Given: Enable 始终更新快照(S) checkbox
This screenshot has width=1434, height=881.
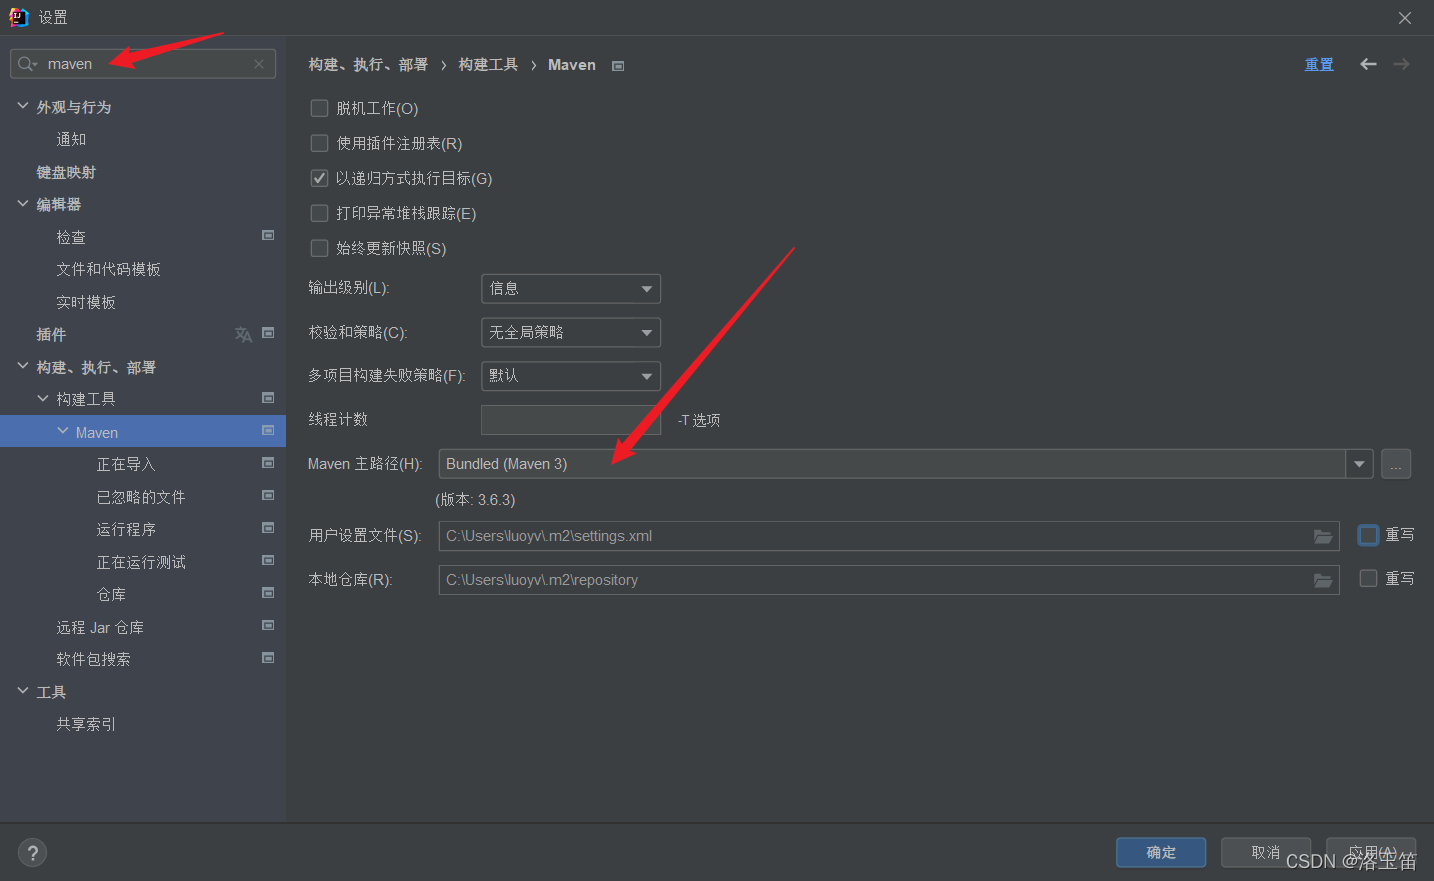Looking at the screenshot, I should [320, 248].
